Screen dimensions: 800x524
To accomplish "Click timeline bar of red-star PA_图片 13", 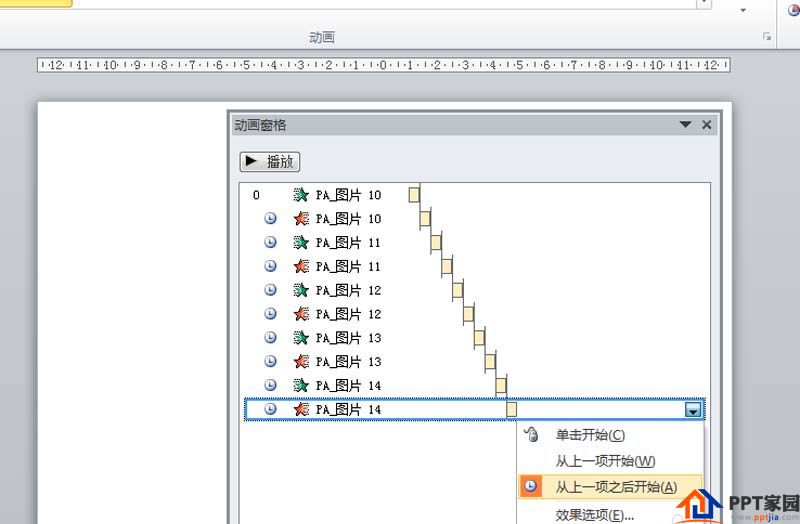I will coord(490,361).
